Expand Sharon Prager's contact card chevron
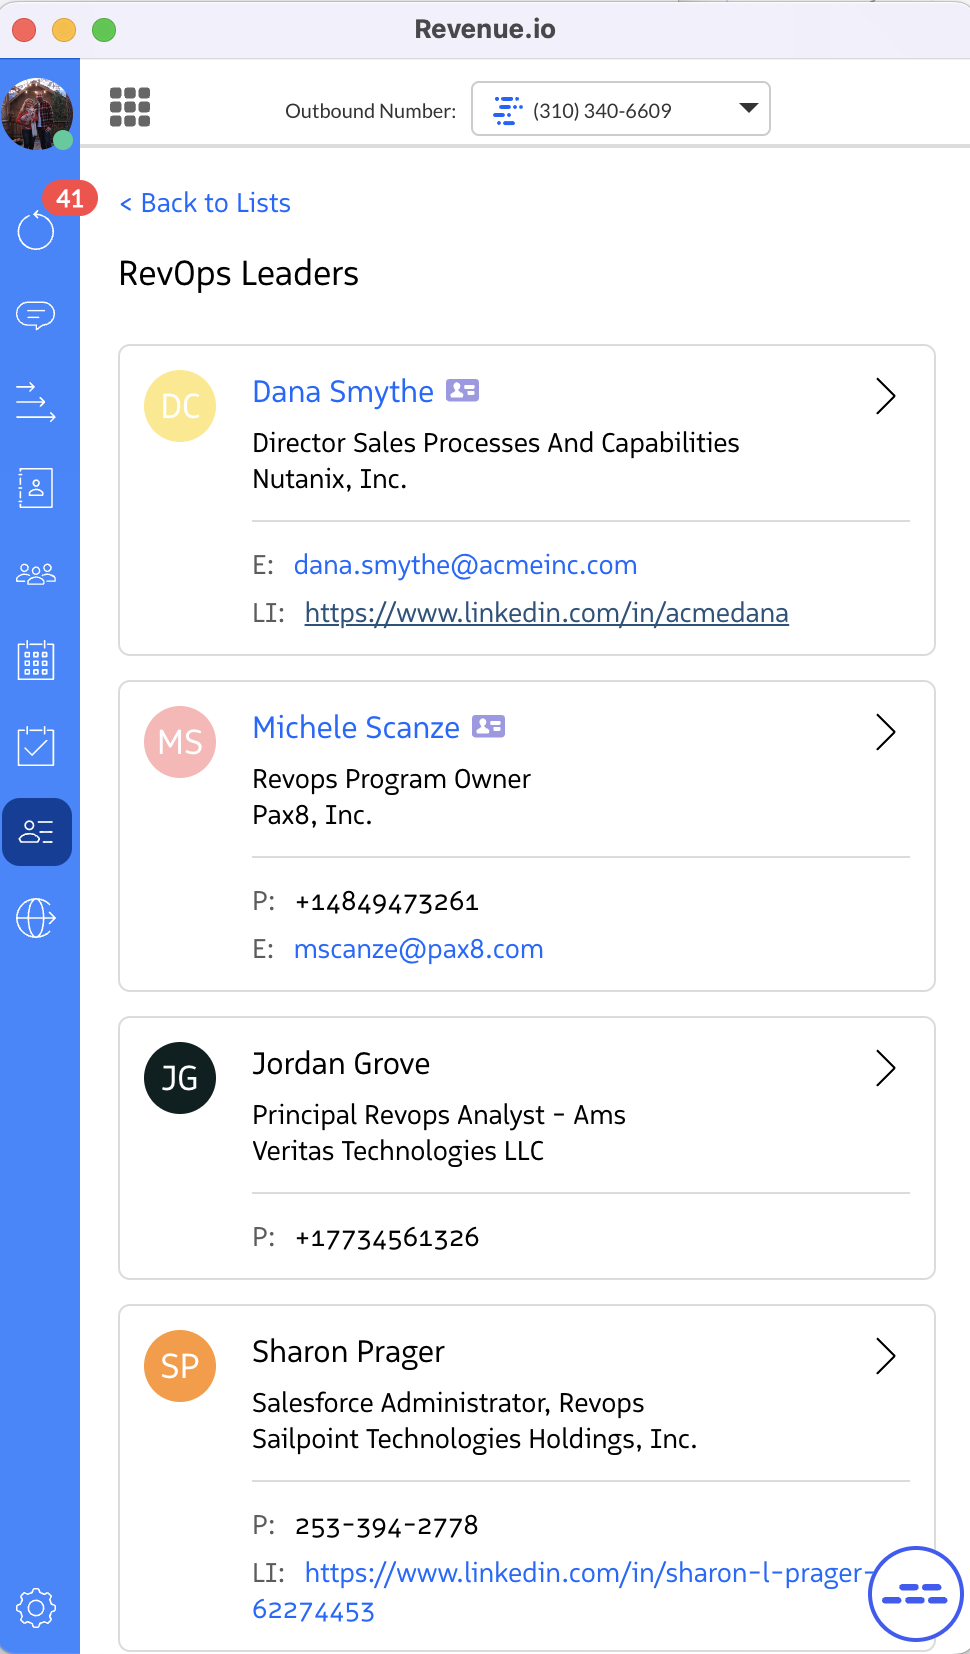This screenshot has width=970, height=1654. tap(885, 1356)
